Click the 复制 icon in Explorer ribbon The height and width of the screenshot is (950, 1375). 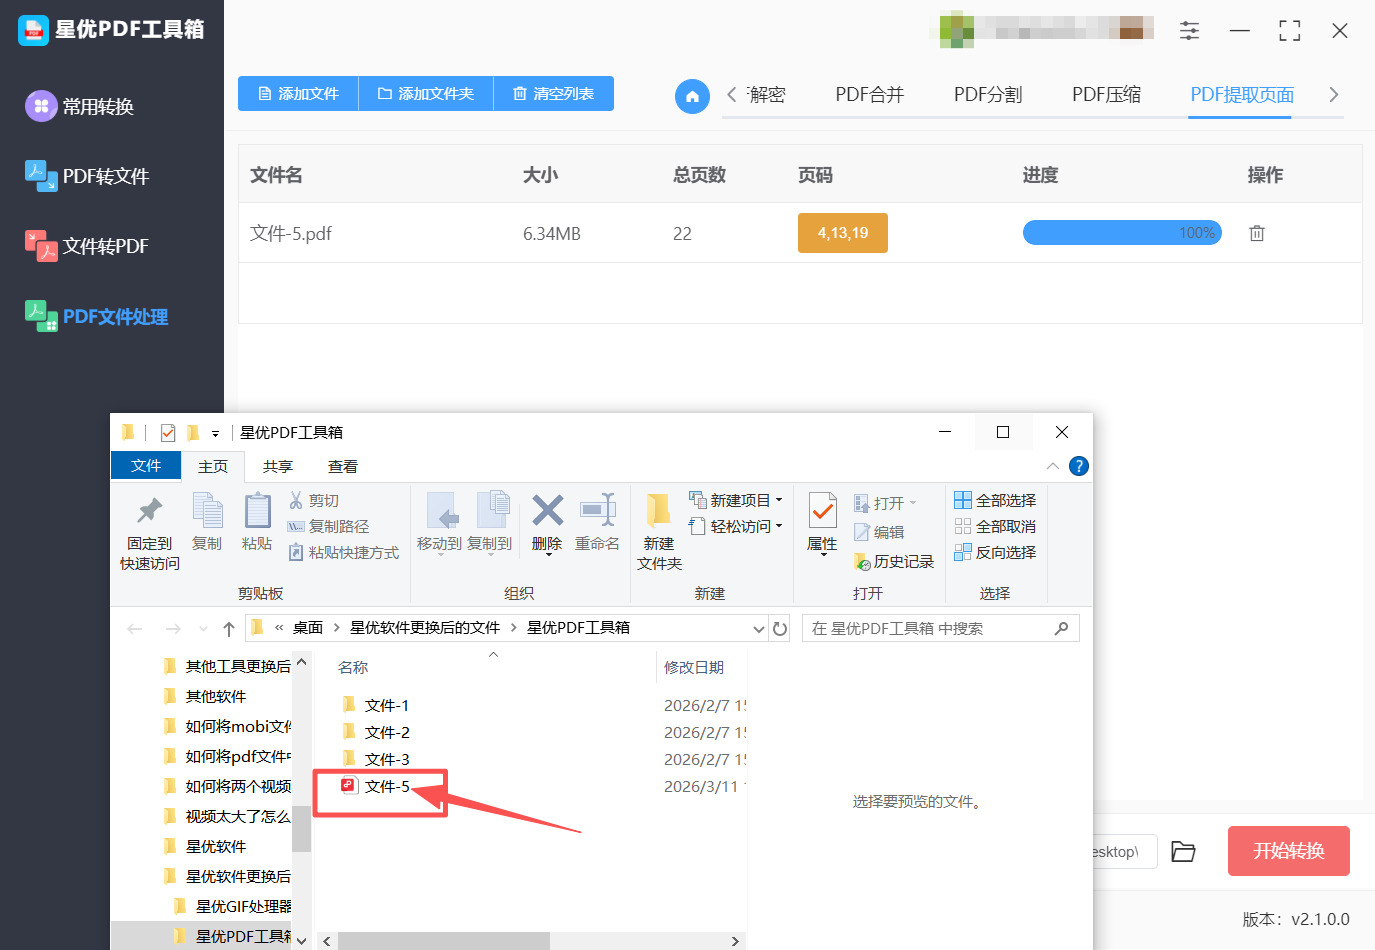(207, 510)
